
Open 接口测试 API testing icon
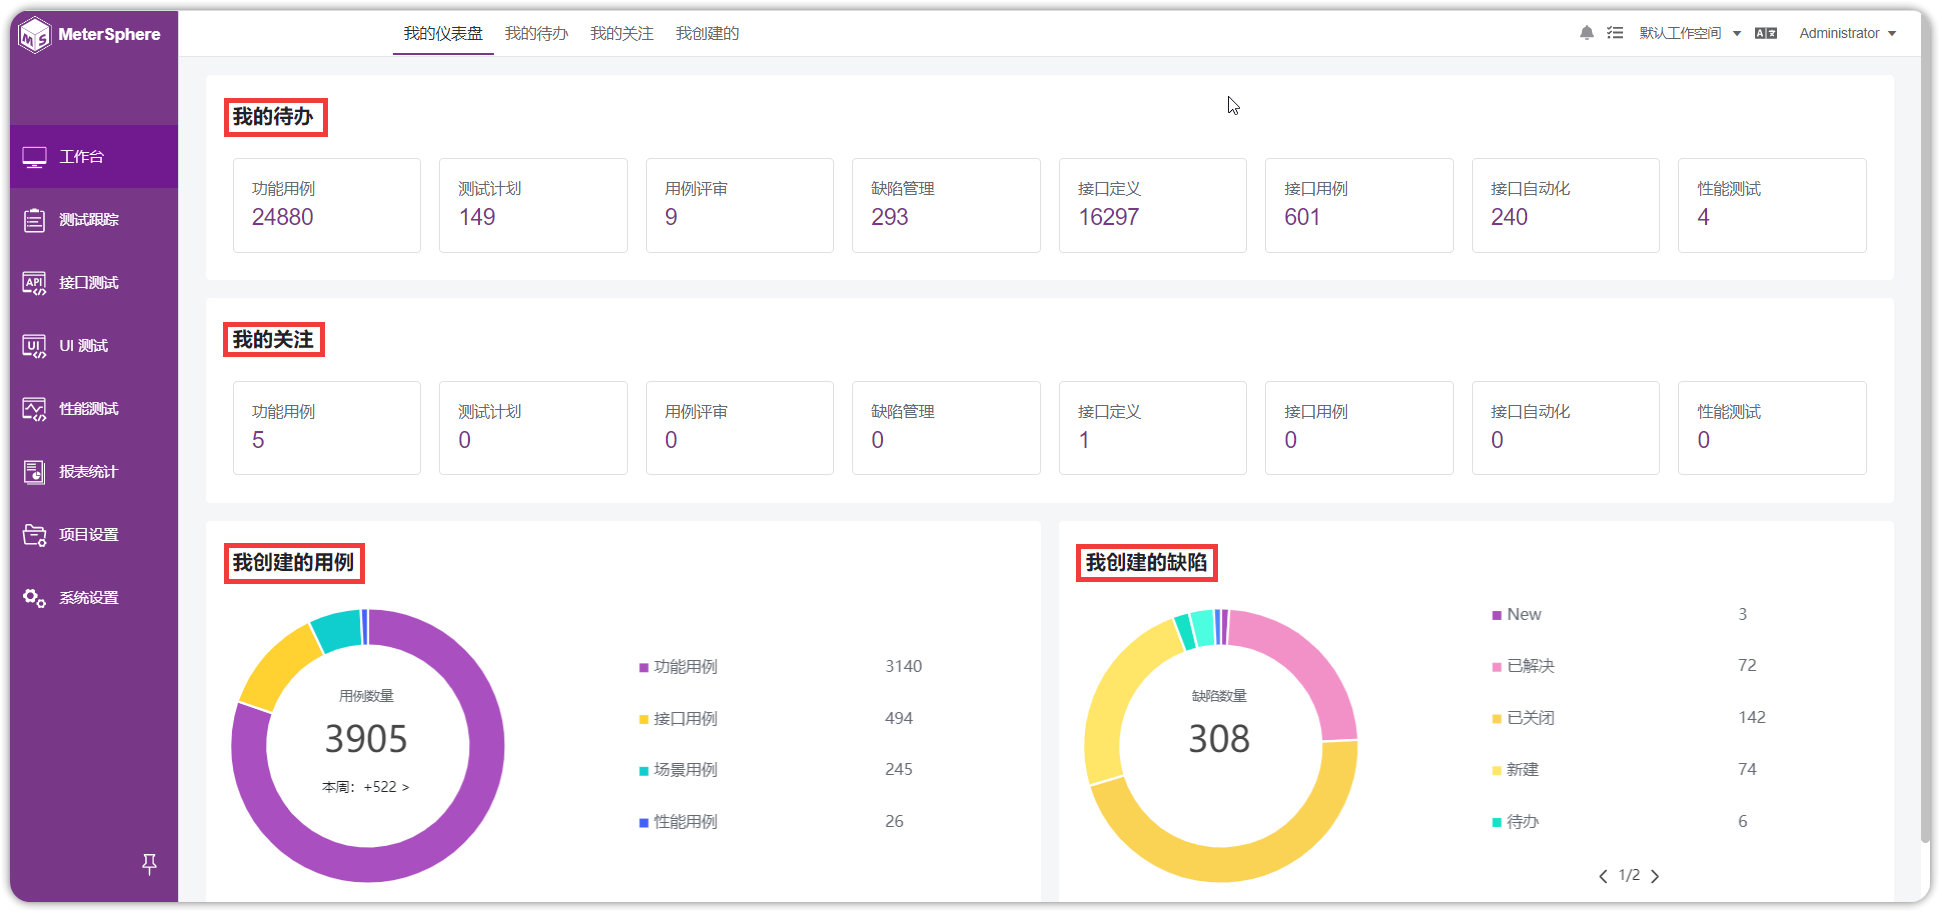pyautogui.click(x=35, y=283)
